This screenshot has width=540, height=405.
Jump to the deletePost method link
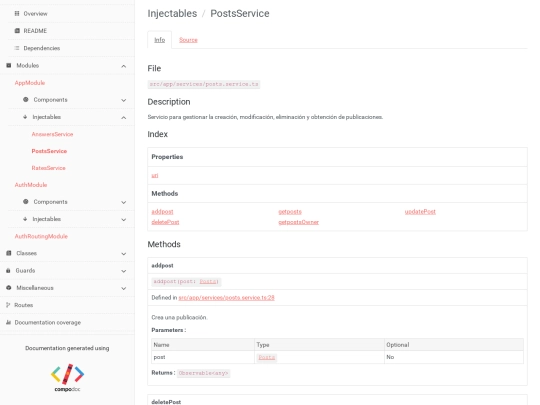(165, 222)
